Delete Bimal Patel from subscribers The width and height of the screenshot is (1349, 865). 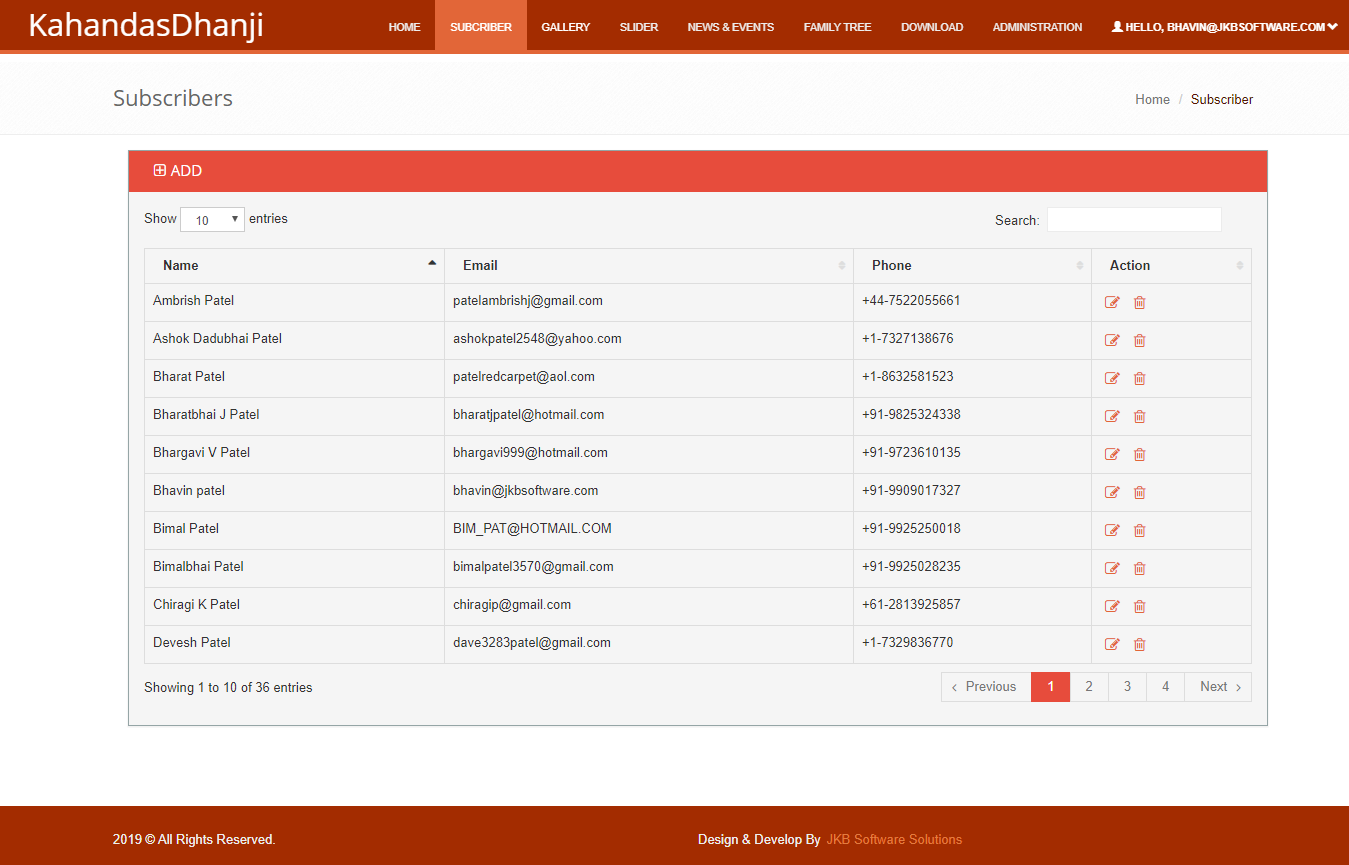click(1139, 530)
